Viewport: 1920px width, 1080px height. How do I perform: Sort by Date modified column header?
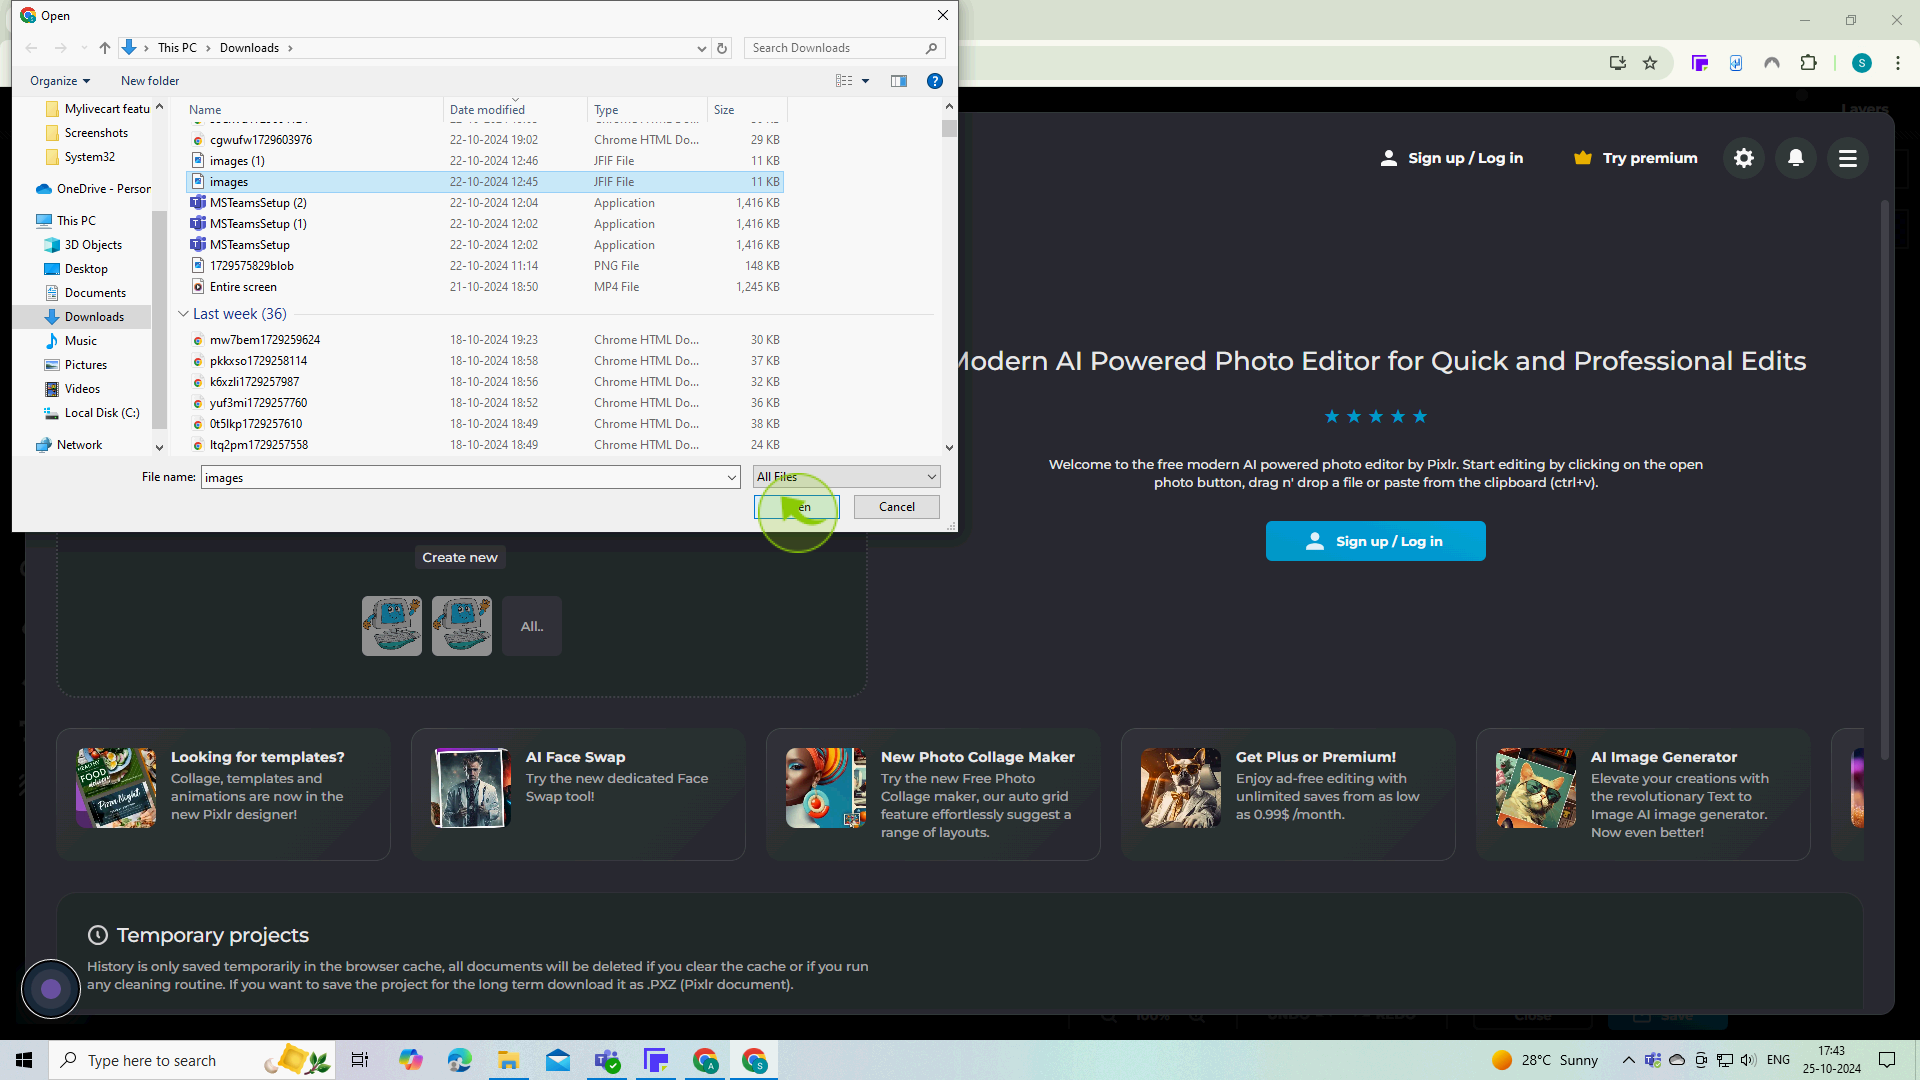[515, 110]
